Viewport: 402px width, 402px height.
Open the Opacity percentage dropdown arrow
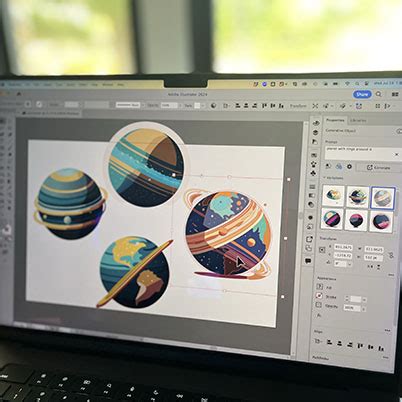(364, 309)
